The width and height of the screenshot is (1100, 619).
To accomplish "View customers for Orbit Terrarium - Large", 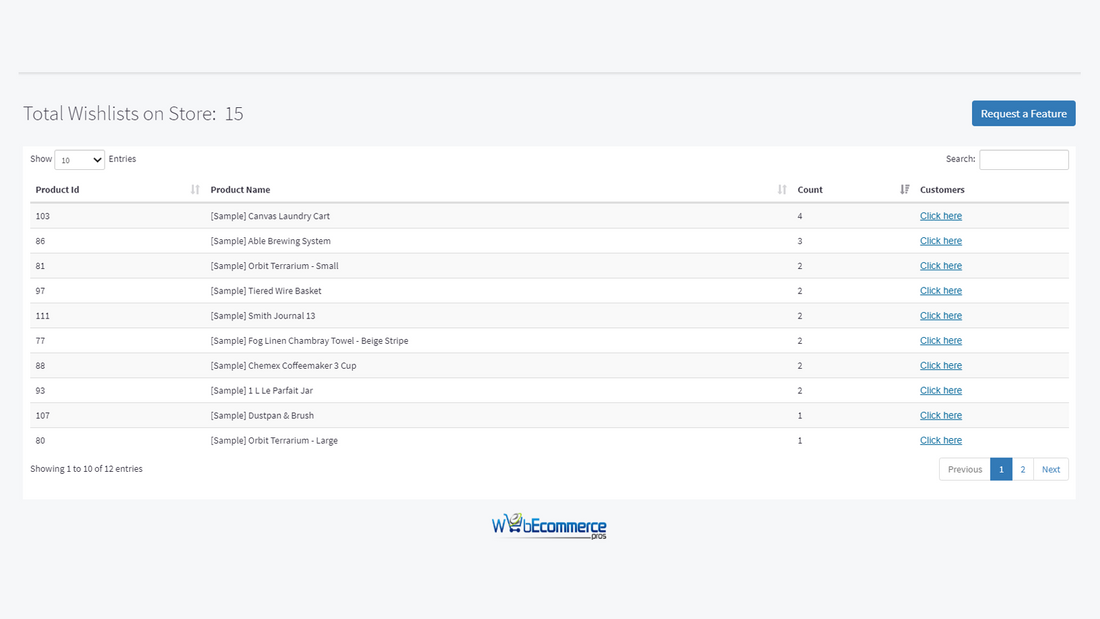I will [x=941, y=441].
